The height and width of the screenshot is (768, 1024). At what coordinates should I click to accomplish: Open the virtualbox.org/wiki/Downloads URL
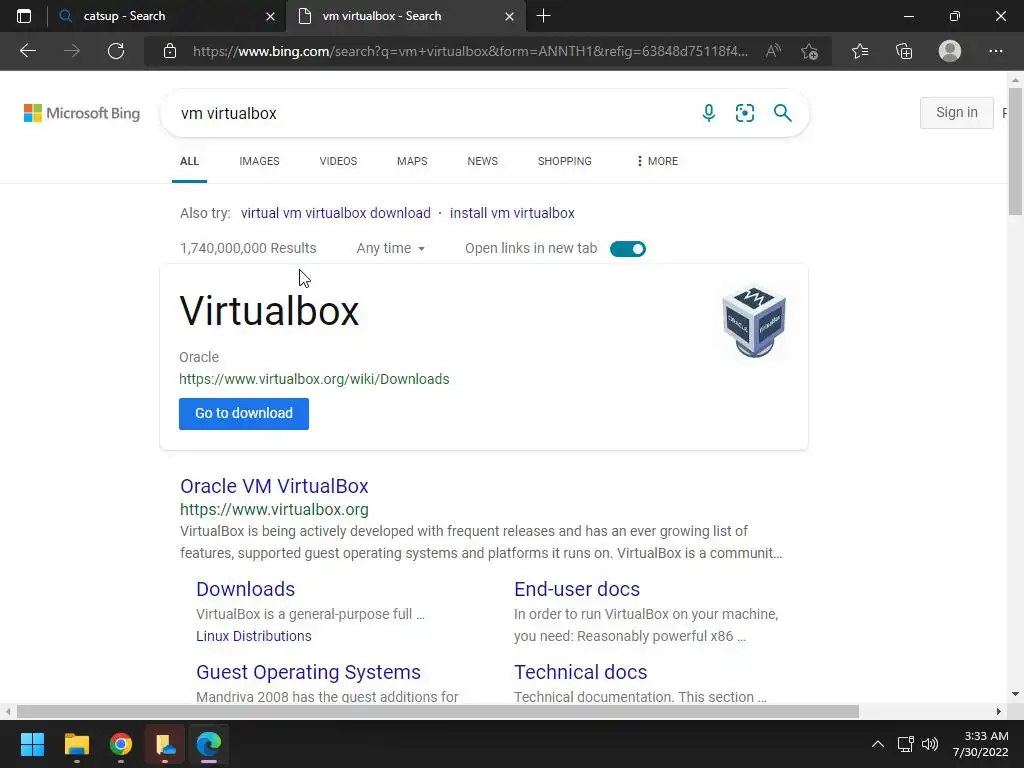click(x=314, y=379)
